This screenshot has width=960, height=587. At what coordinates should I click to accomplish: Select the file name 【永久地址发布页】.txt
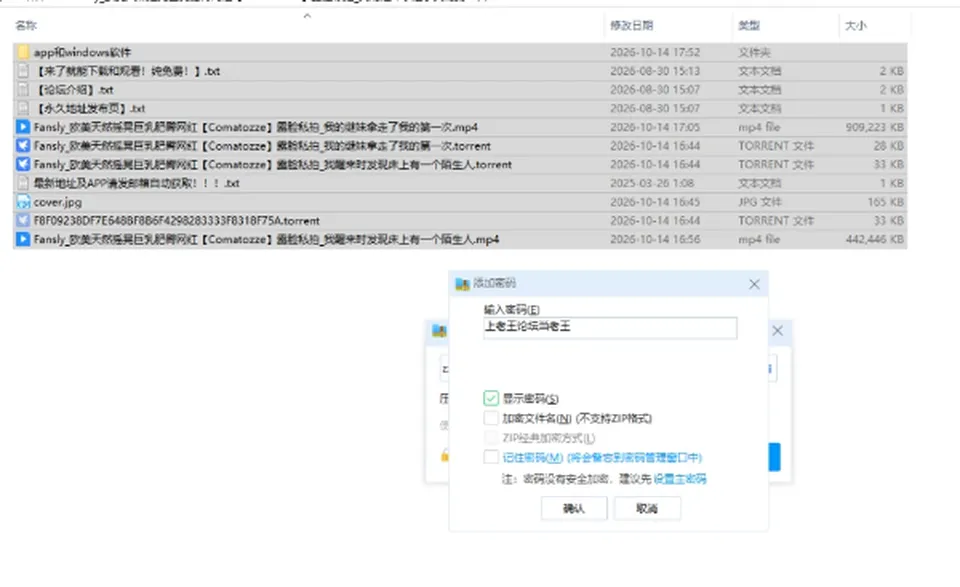tap(90, 108)
